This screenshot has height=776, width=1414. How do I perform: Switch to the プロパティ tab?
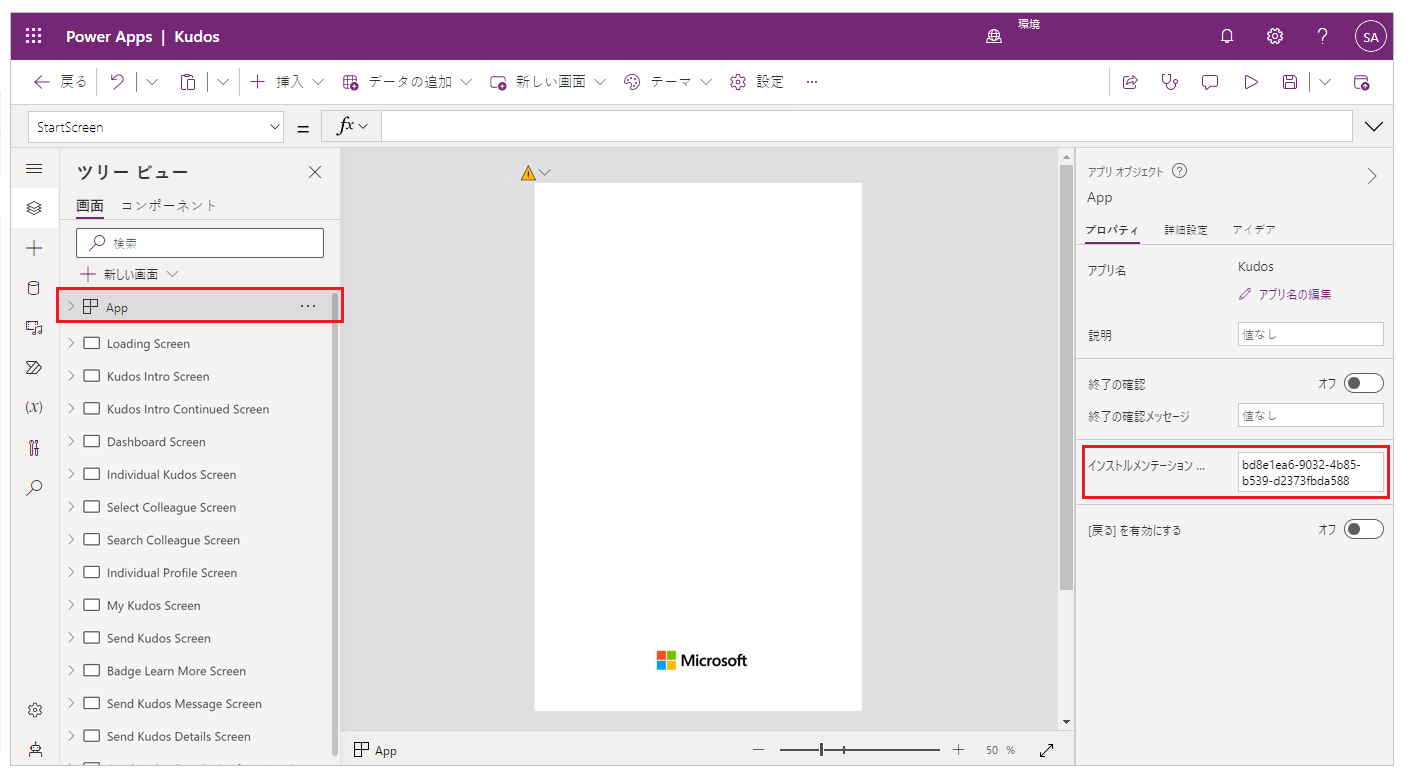click(x=1112, y=230)
